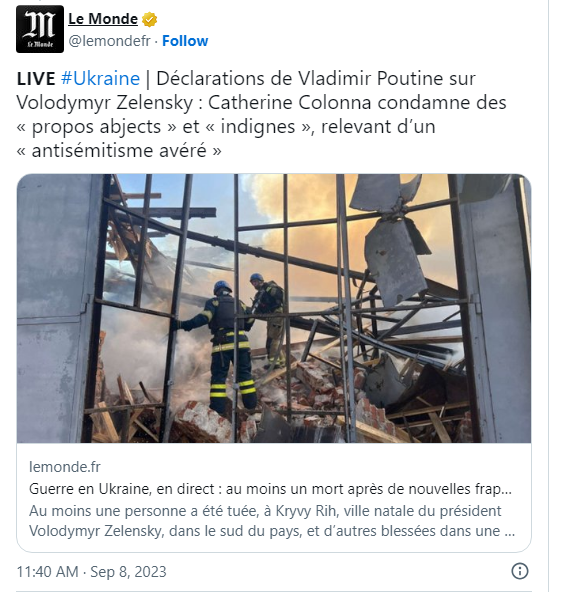Click the propos abjects quote text
The width and height of the screenshot is (562, 592).
point(96,126)
